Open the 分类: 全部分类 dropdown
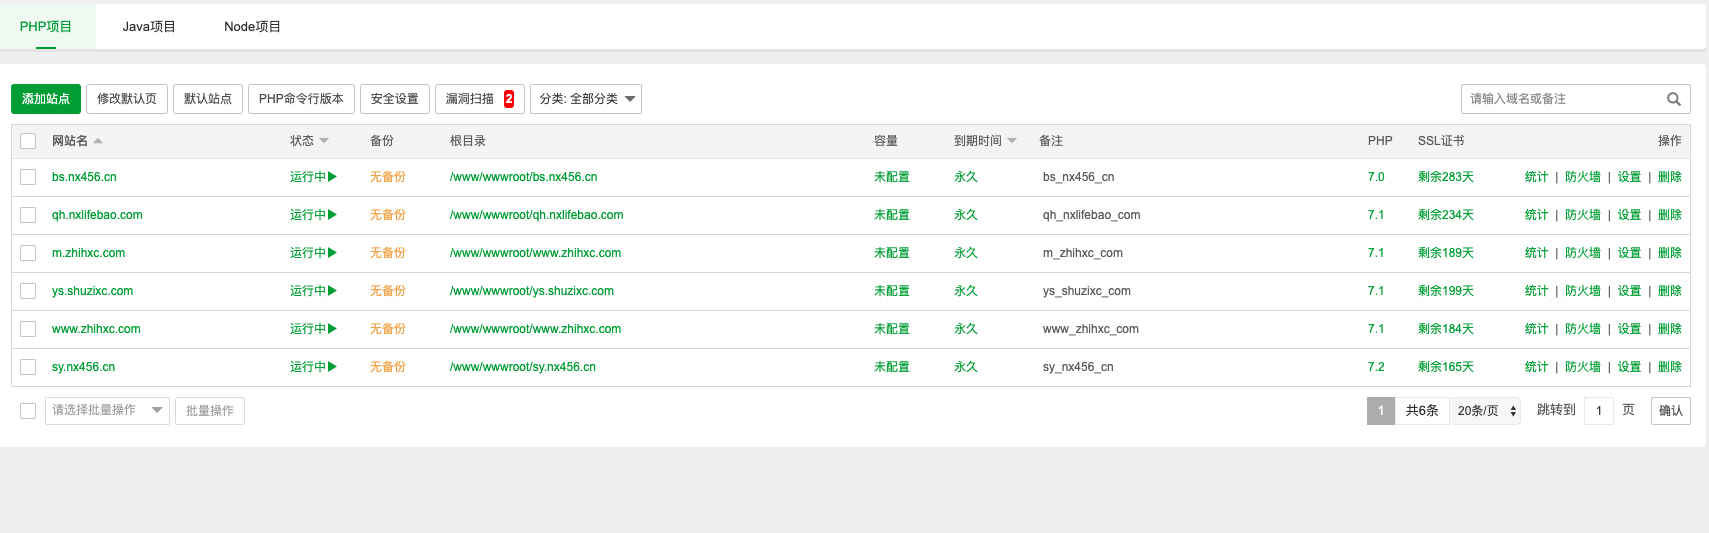Image resolution: width=1709 pixels, height=533 pixels. click(586, 99)
